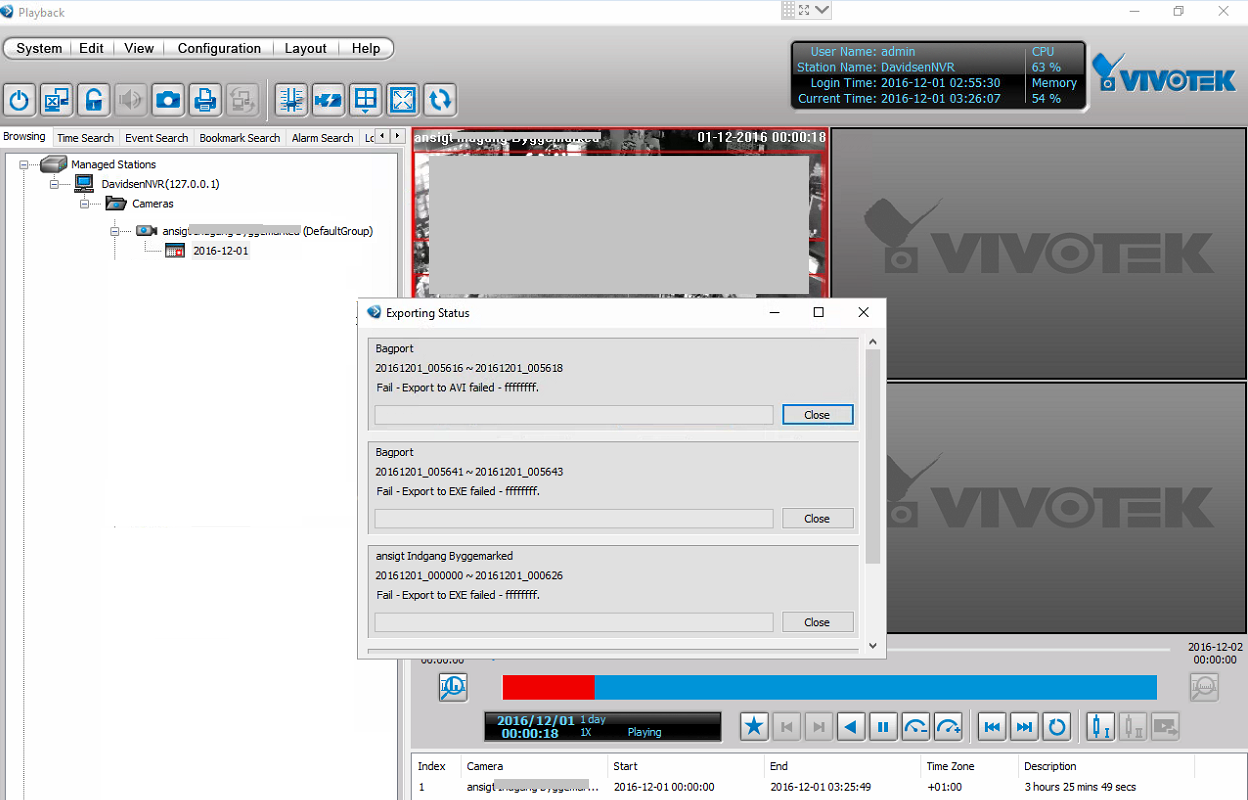Collapse the Managed Stations tree node
This screenshot has width=1248, height=800.
(24, 164)
